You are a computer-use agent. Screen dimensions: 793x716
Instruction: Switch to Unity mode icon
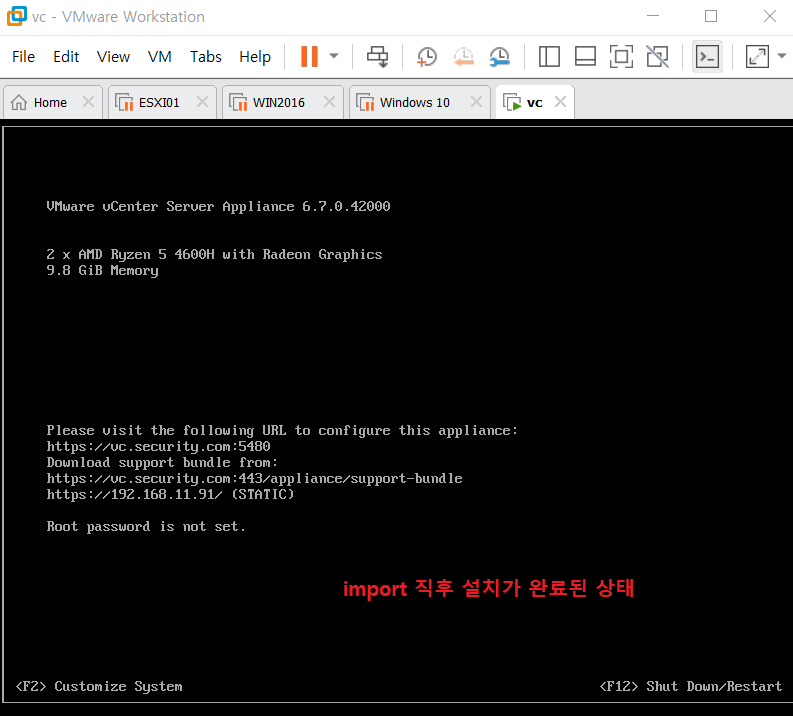coord(657,56)
